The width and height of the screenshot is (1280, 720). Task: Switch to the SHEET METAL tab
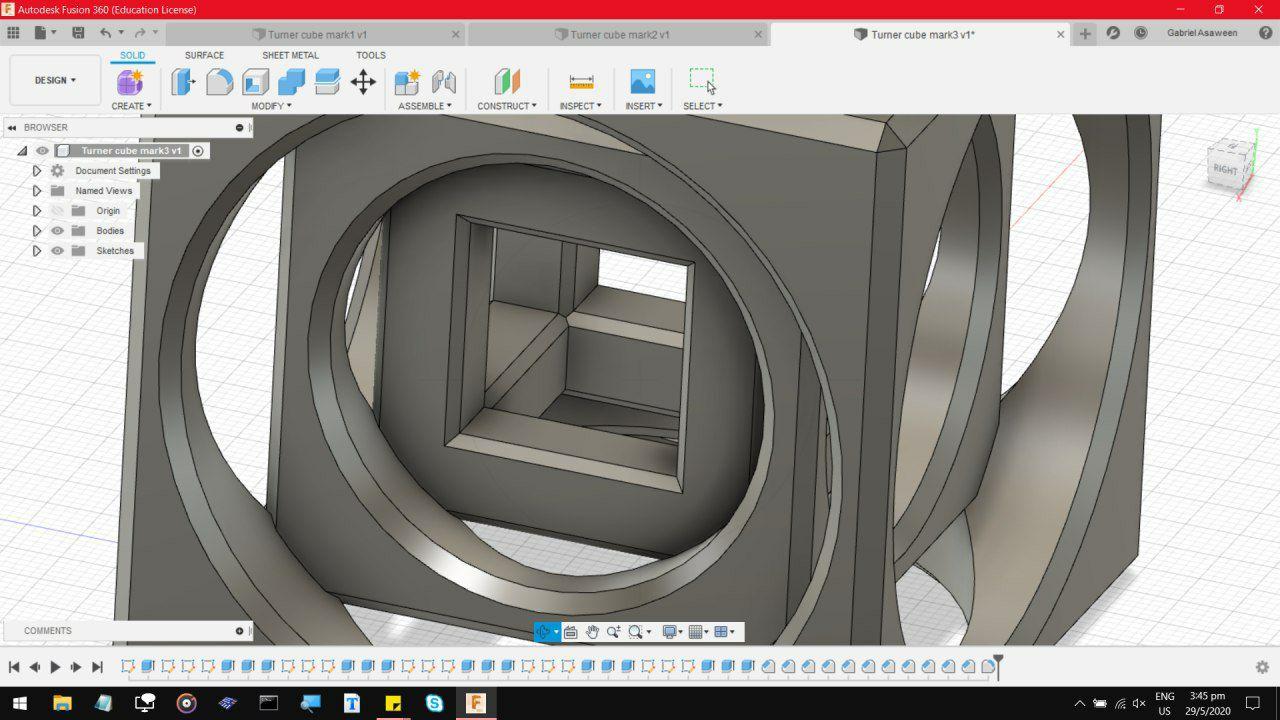click(290, 55)
